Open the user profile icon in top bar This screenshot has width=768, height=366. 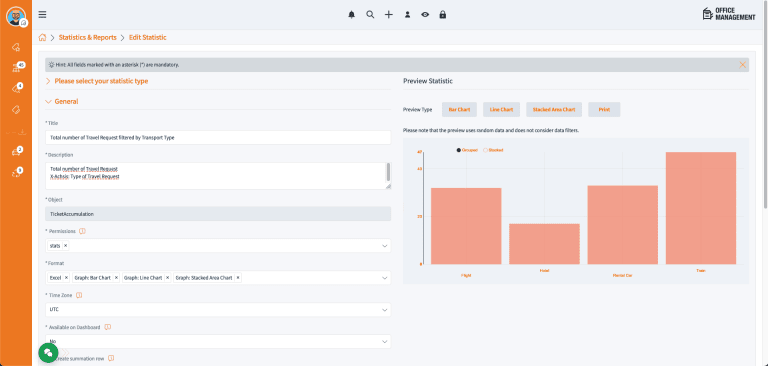tap(407, 15)
